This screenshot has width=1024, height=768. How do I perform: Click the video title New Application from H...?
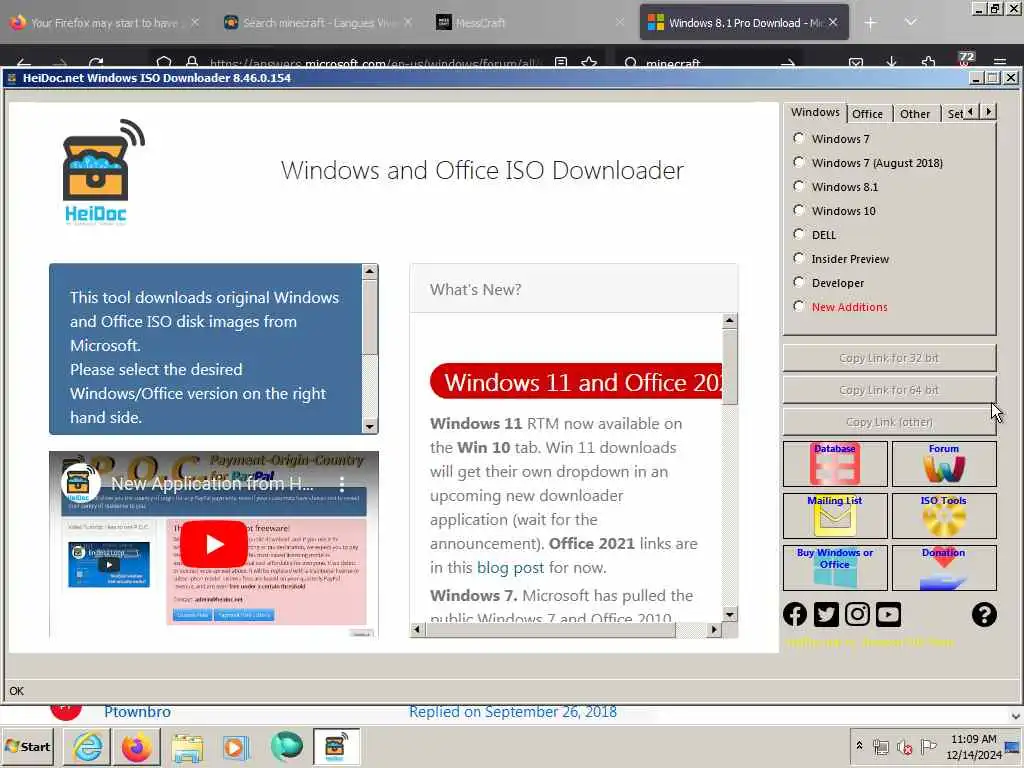(x=212, y=484)
